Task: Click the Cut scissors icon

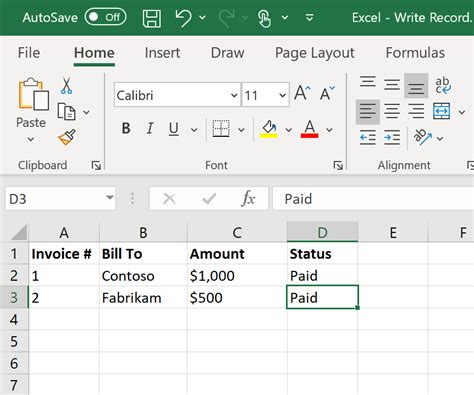Action: (x=66, y=85)
